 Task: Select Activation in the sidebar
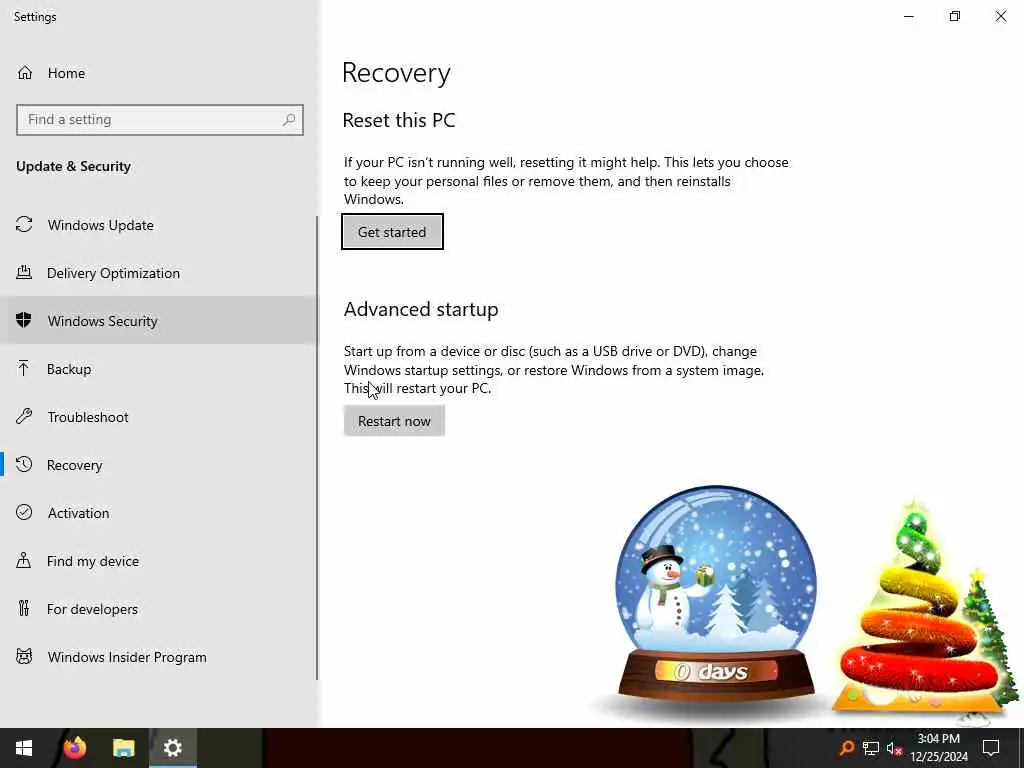pyautogui.click(x=158, y=513)
